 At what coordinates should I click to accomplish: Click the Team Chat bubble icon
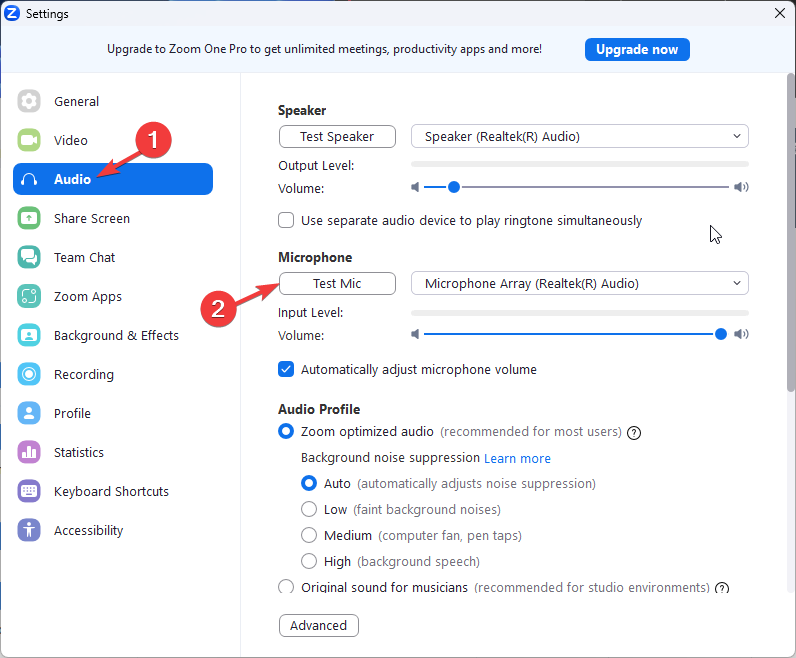29,257
